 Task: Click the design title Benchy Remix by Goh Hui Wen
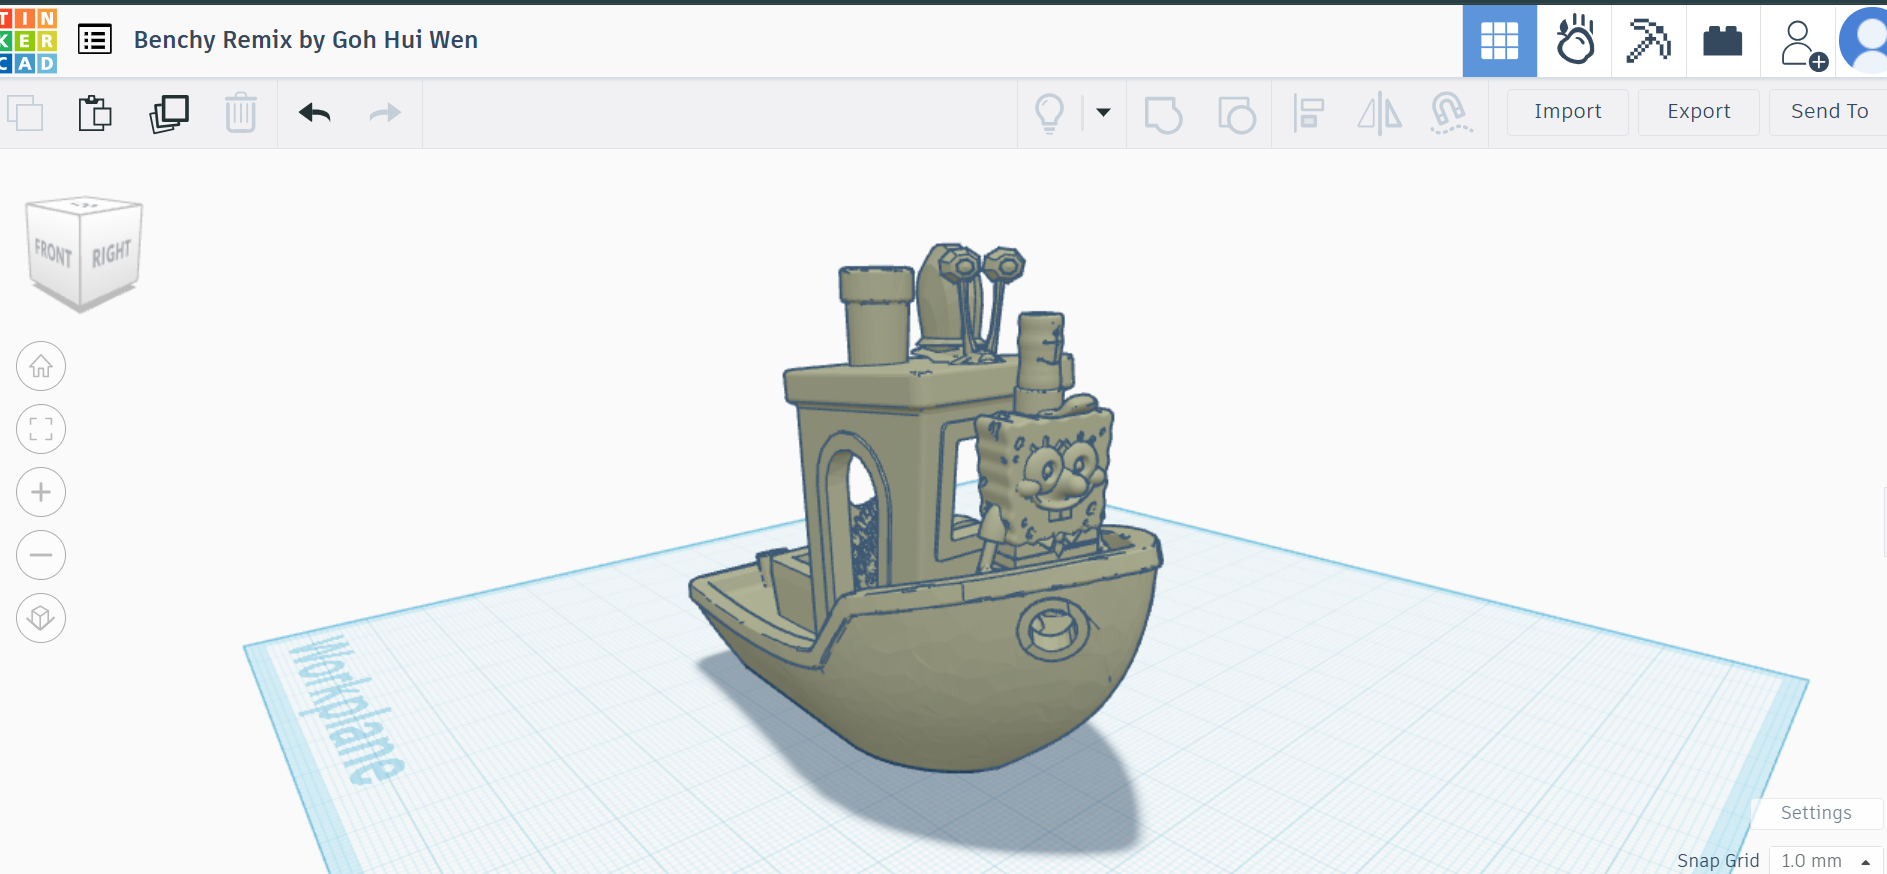tap(306, 40)
